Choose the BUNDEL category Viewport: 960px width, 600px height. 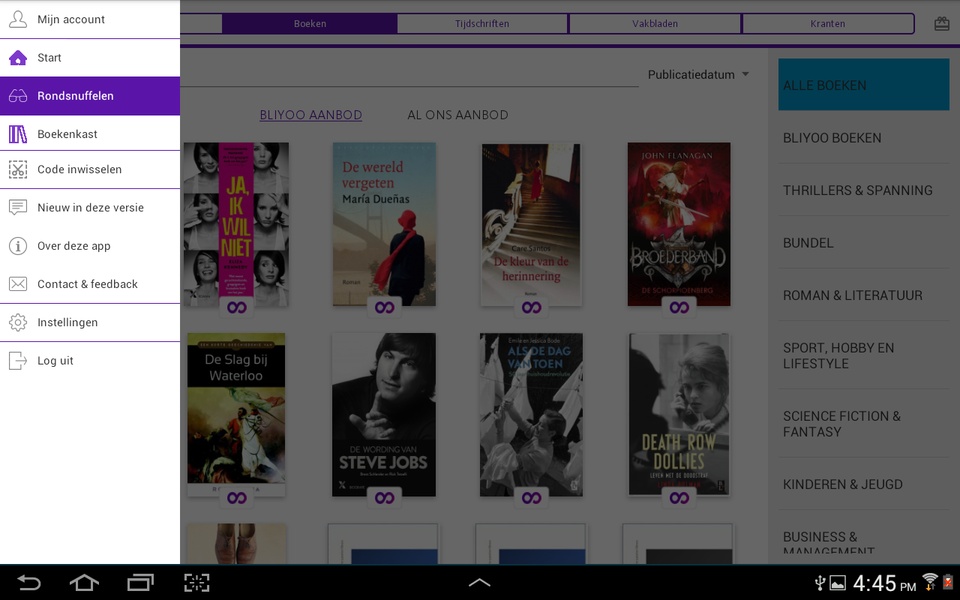[x=864, y=243]
